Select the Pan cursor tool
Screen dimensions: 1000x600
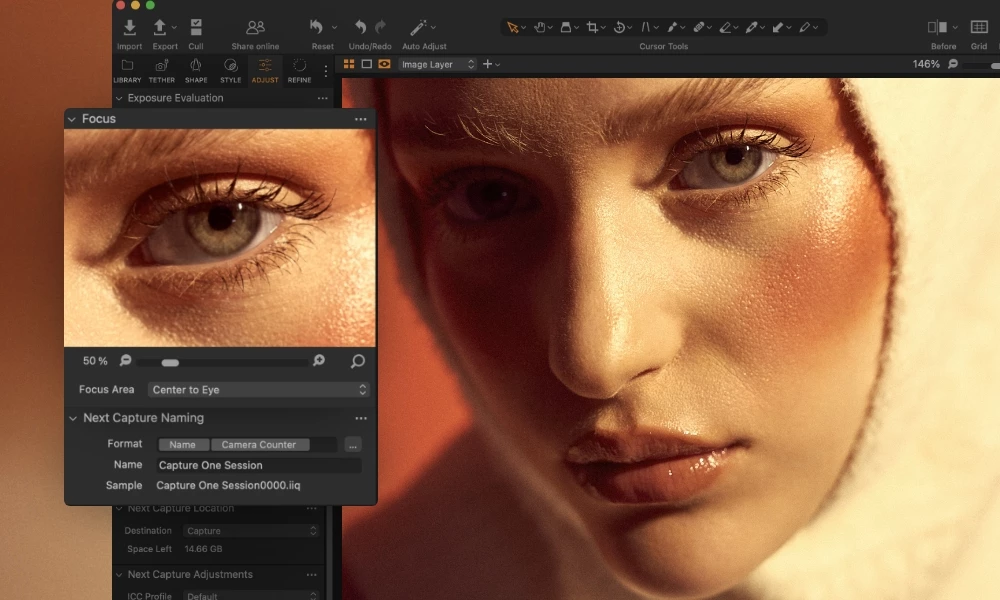[x=540, y=26]
